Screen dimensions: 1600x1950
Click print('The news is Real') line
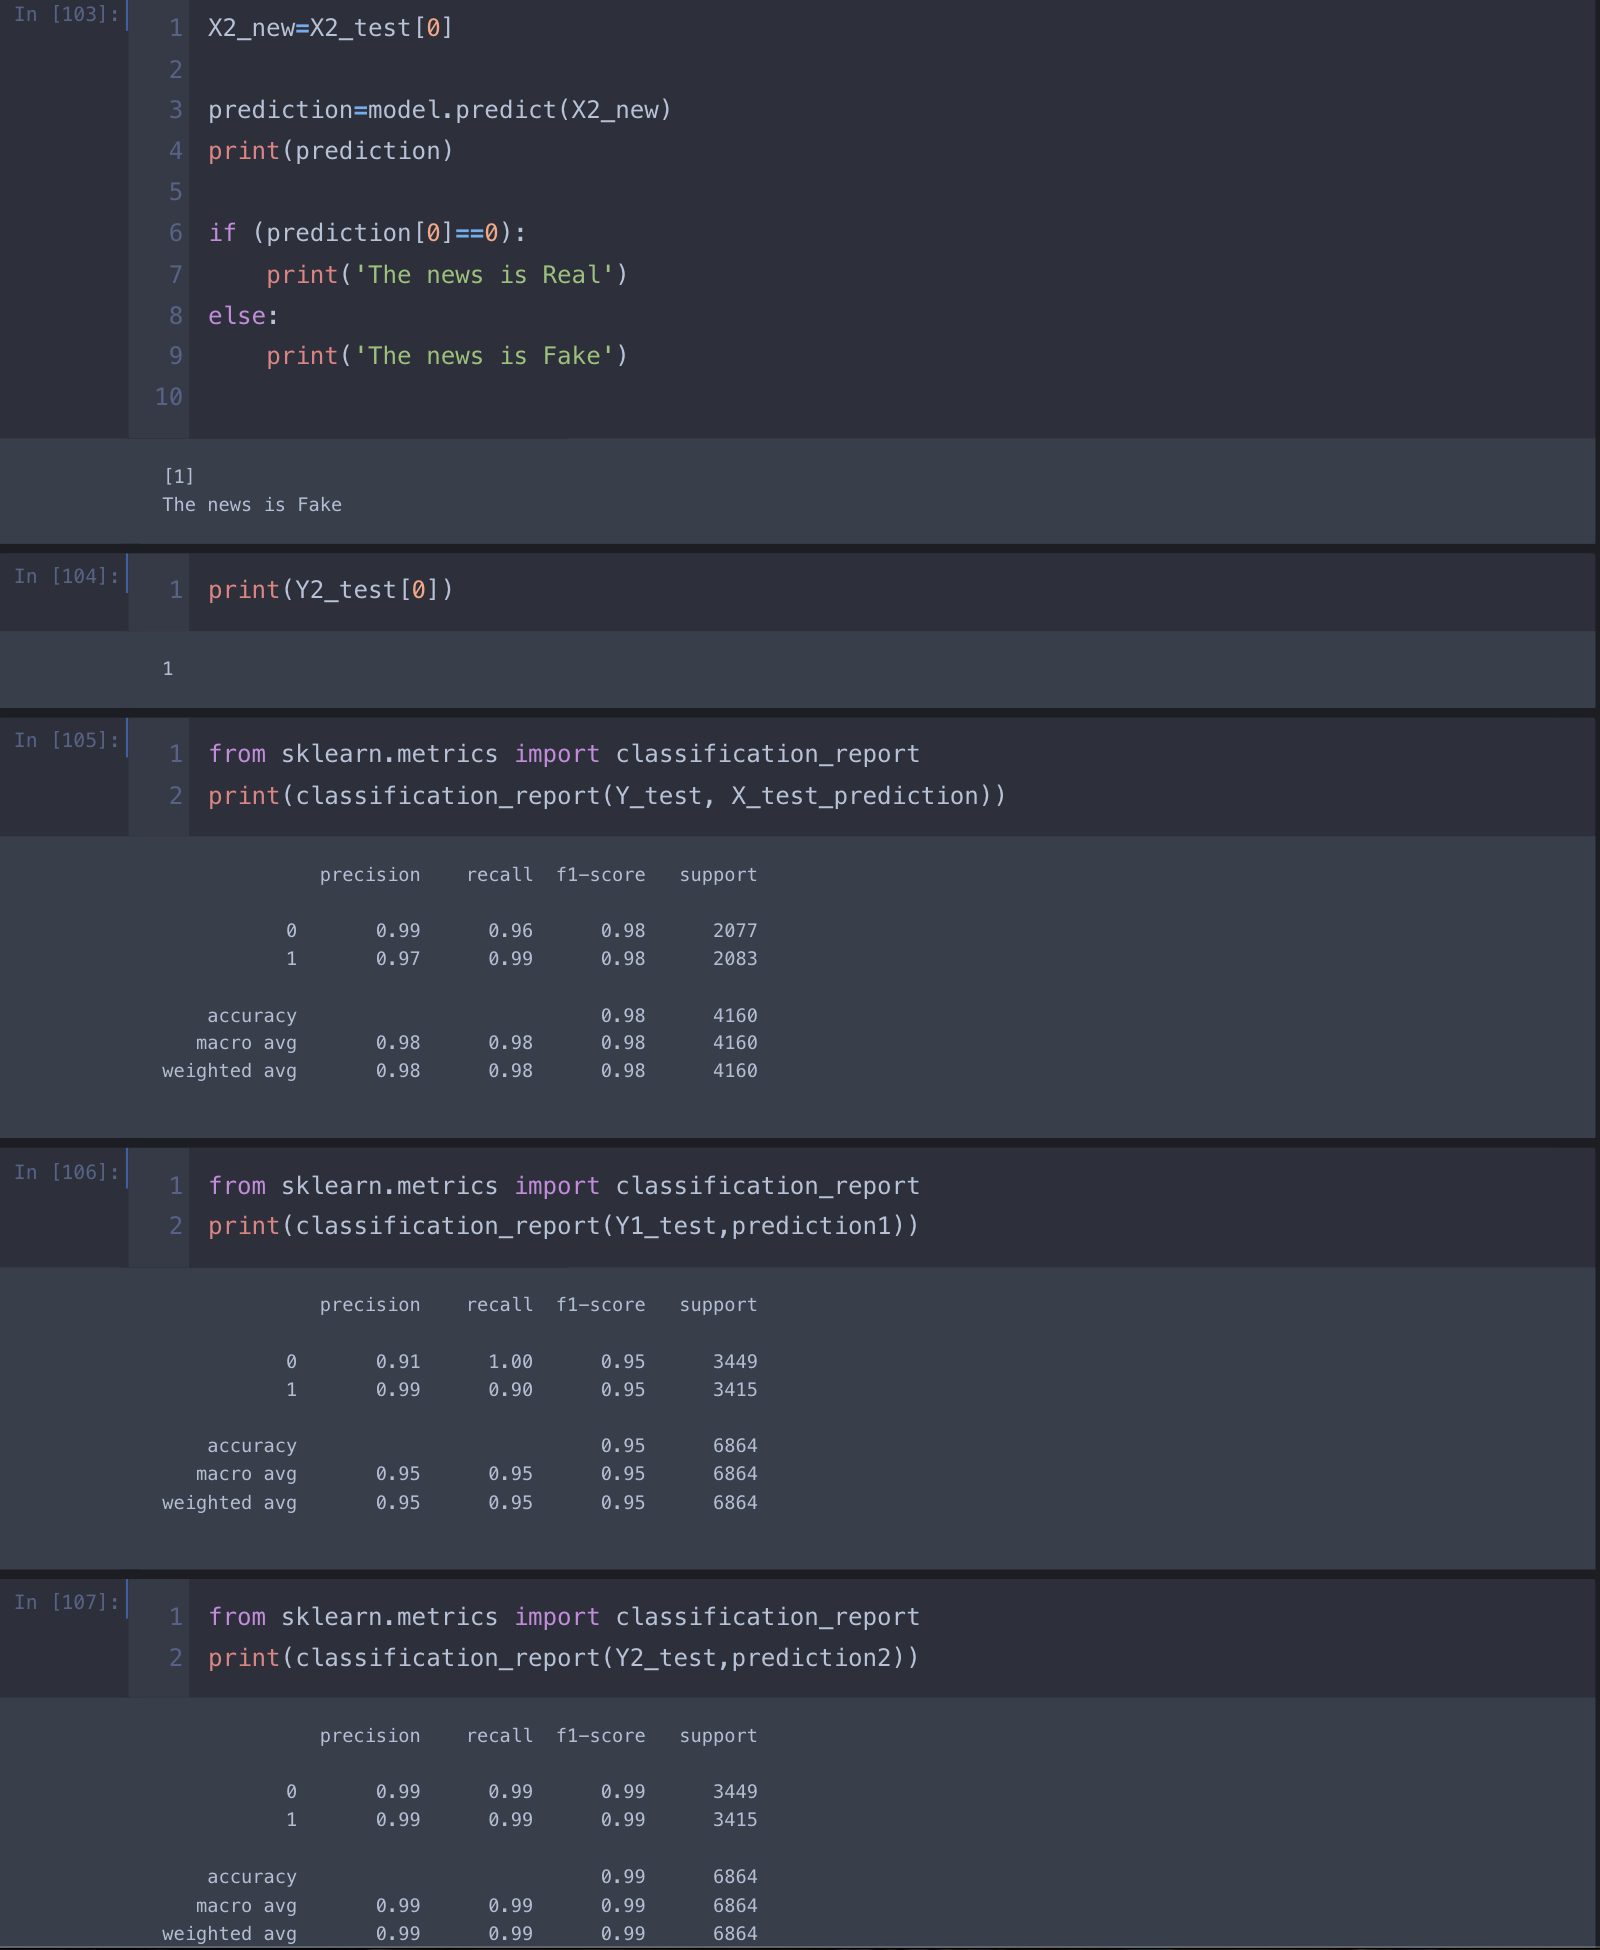tap(446, 275)
